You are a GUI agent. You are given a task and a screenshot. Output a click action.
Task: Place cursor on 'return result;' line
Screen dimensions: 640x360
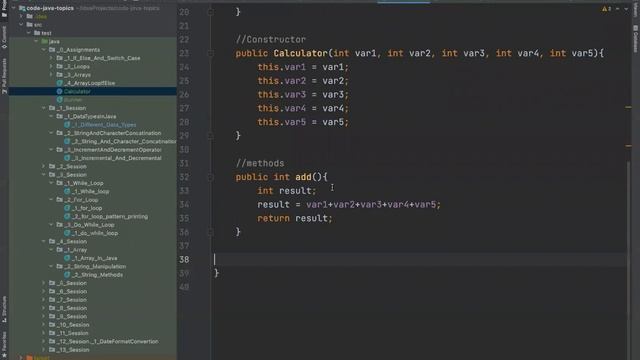pos(295,218)
